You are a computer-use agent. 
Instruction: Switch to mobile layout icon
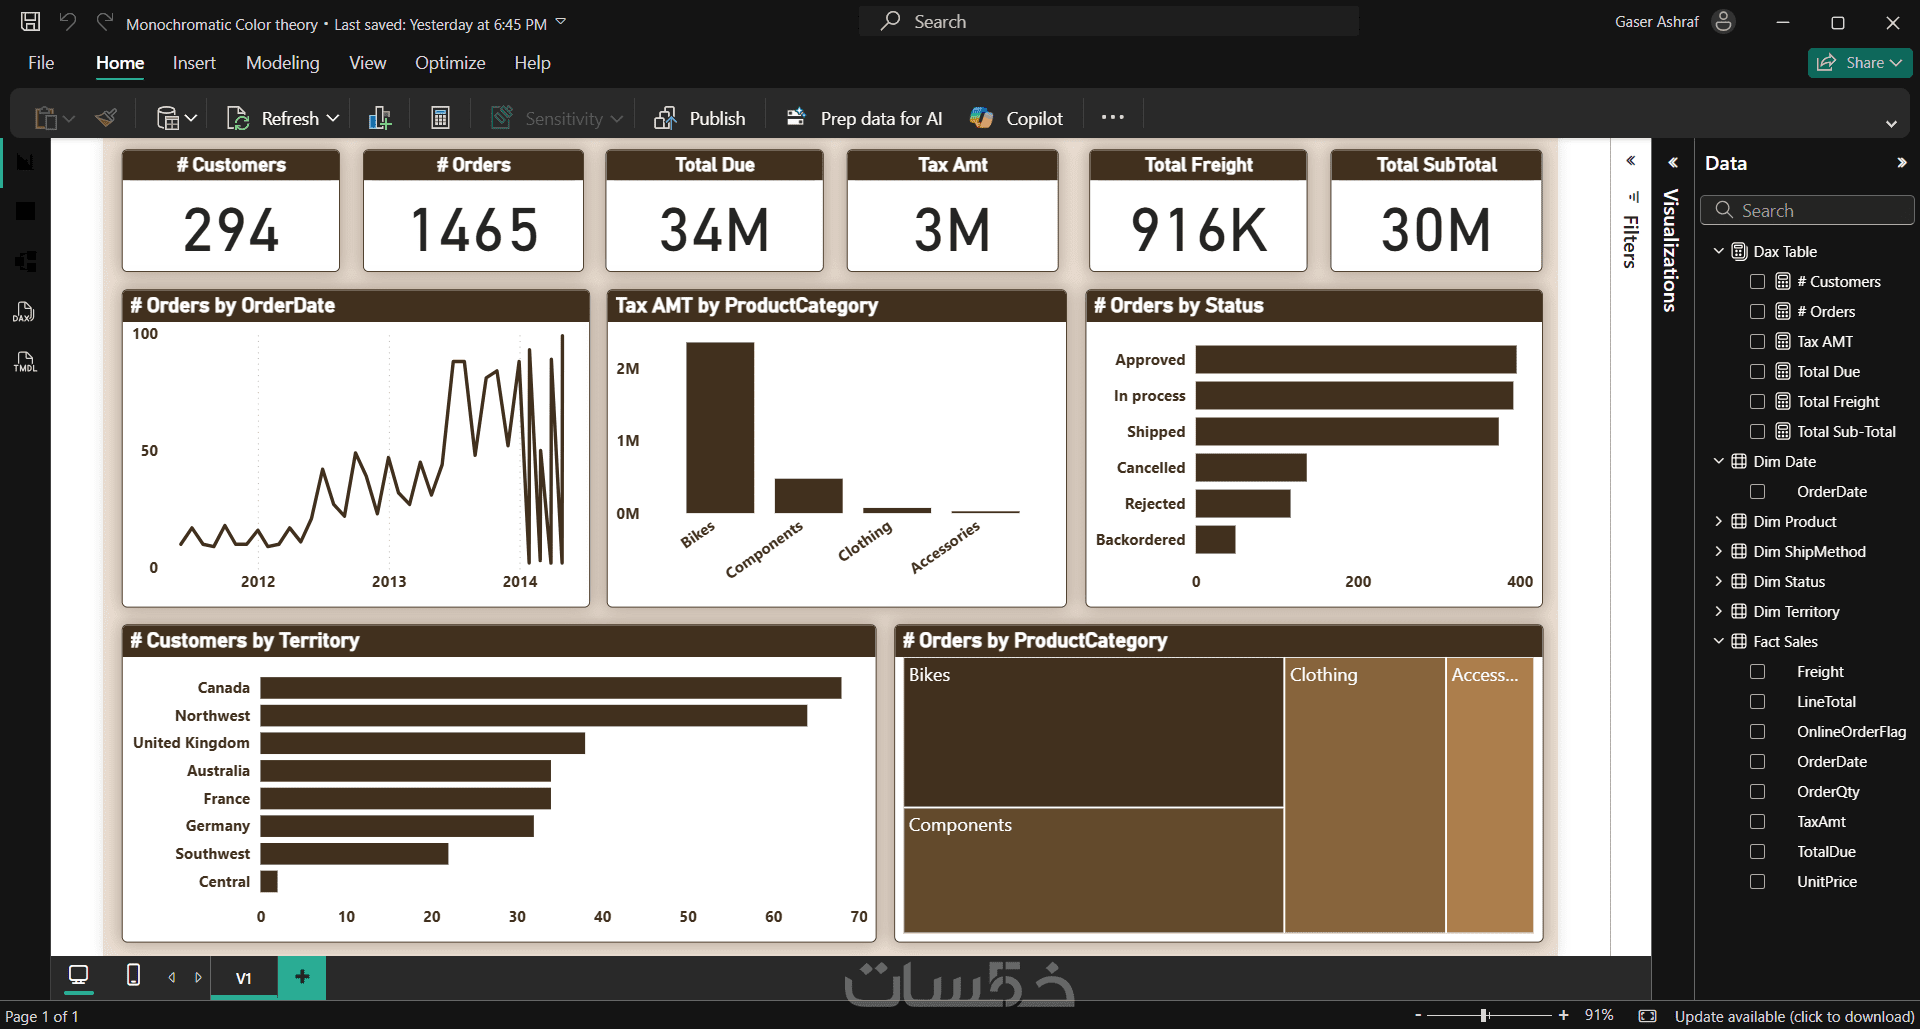(x=133, y=975)
